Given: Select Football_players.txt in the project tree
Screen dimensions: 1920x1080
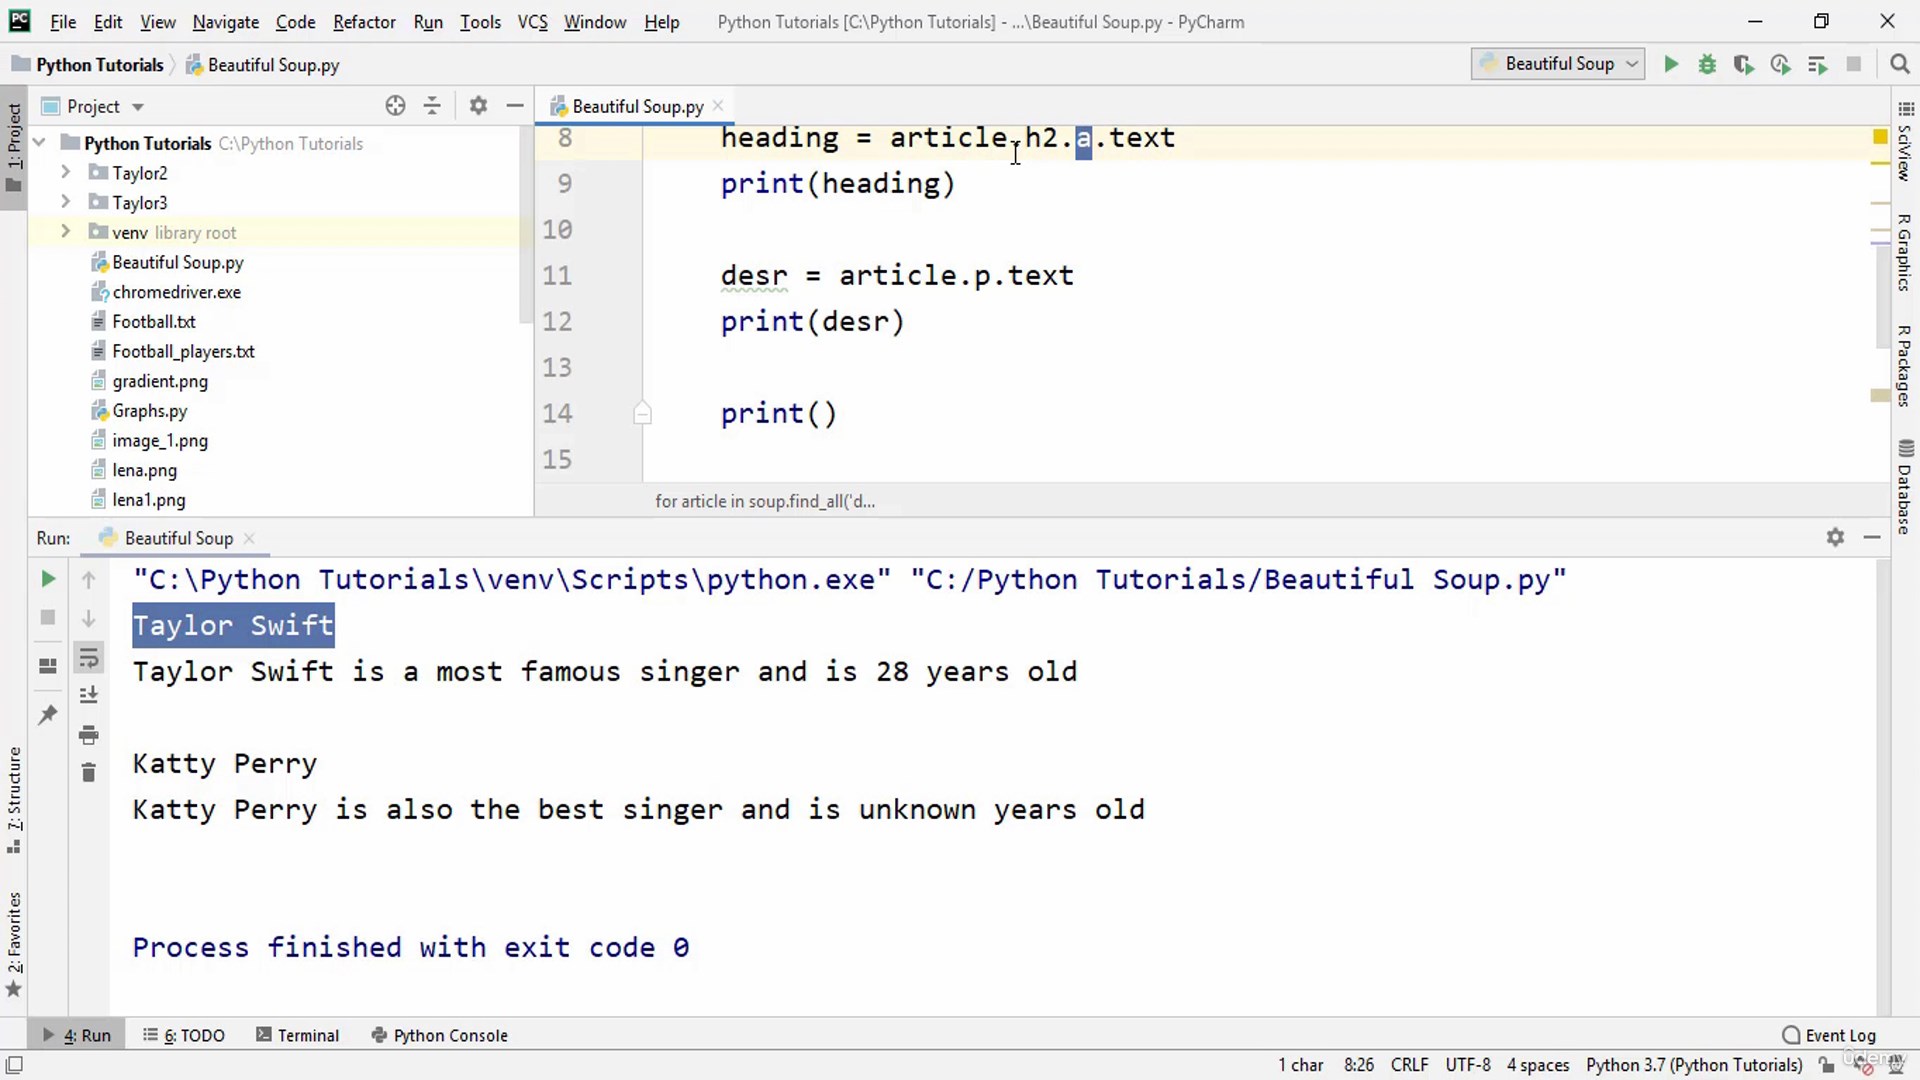Looking at the screenshot, I should pos(183,351).
